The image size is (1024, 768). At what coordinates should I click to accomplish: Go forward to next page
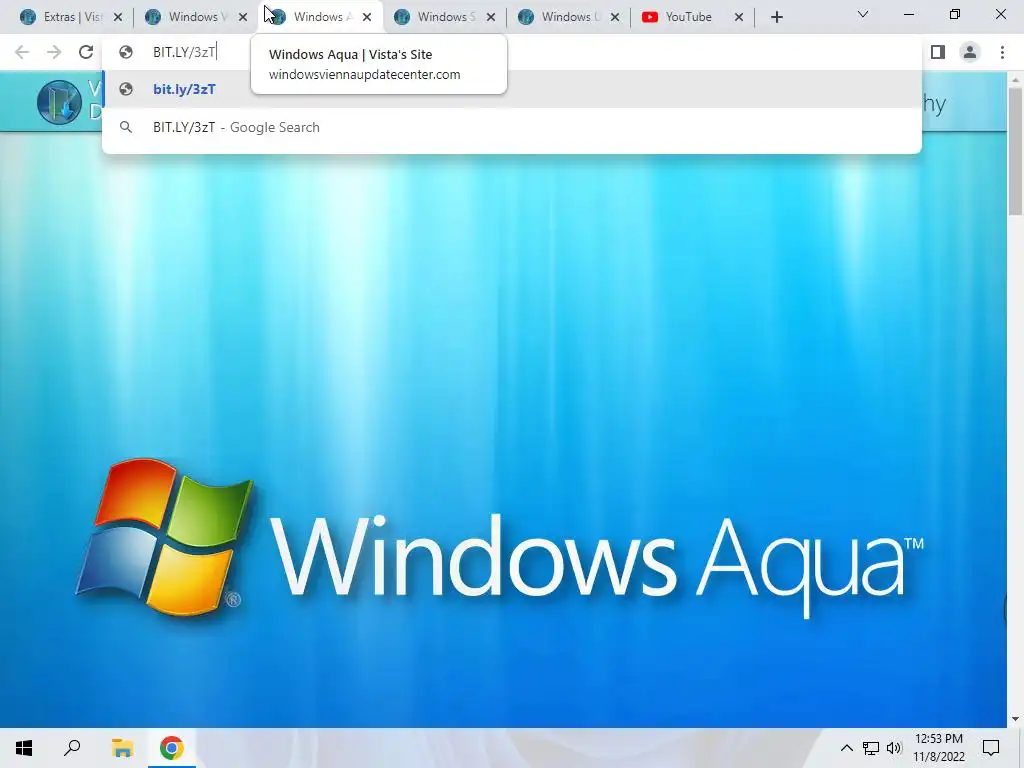coord(54,52)
